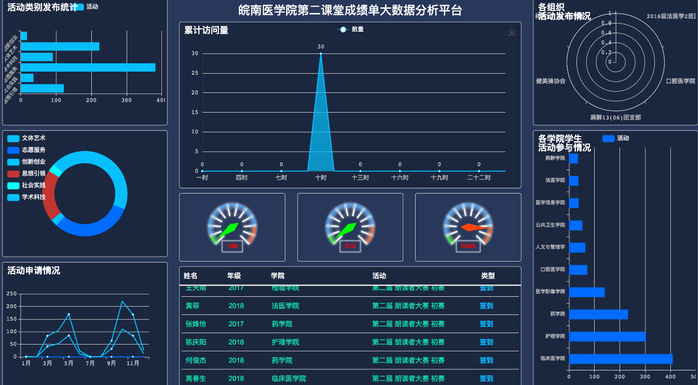Click the gauge showing value 198
Image resolution: width=698 pixels, height=385 pixels.
(232, 227)
